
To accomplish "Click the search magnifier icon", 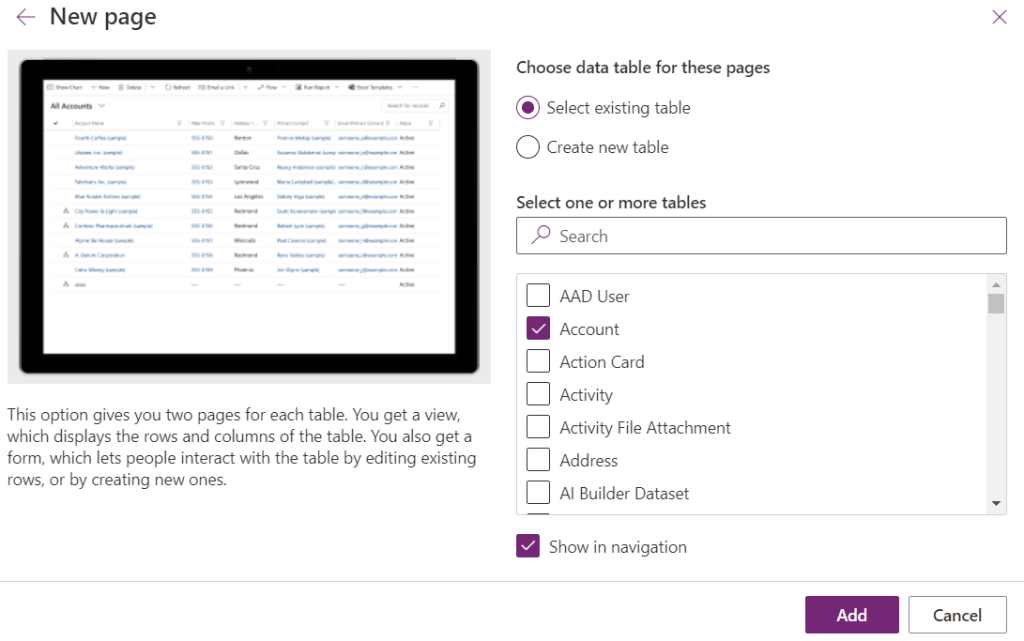I will (541, 235).
